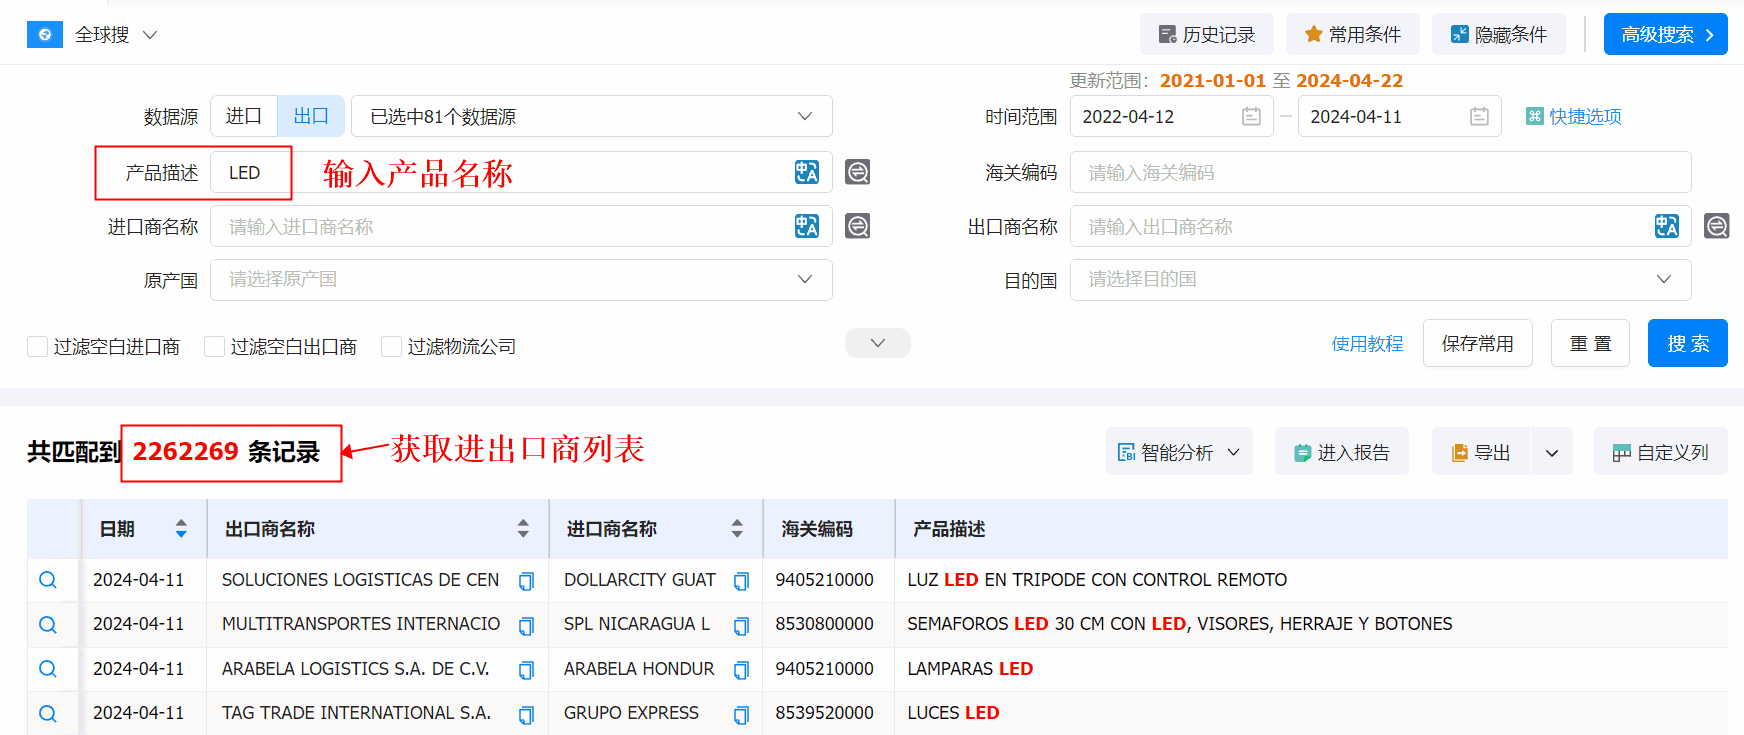Select the 出口 data source tab
1744x735 pixels.
point(311,117)
